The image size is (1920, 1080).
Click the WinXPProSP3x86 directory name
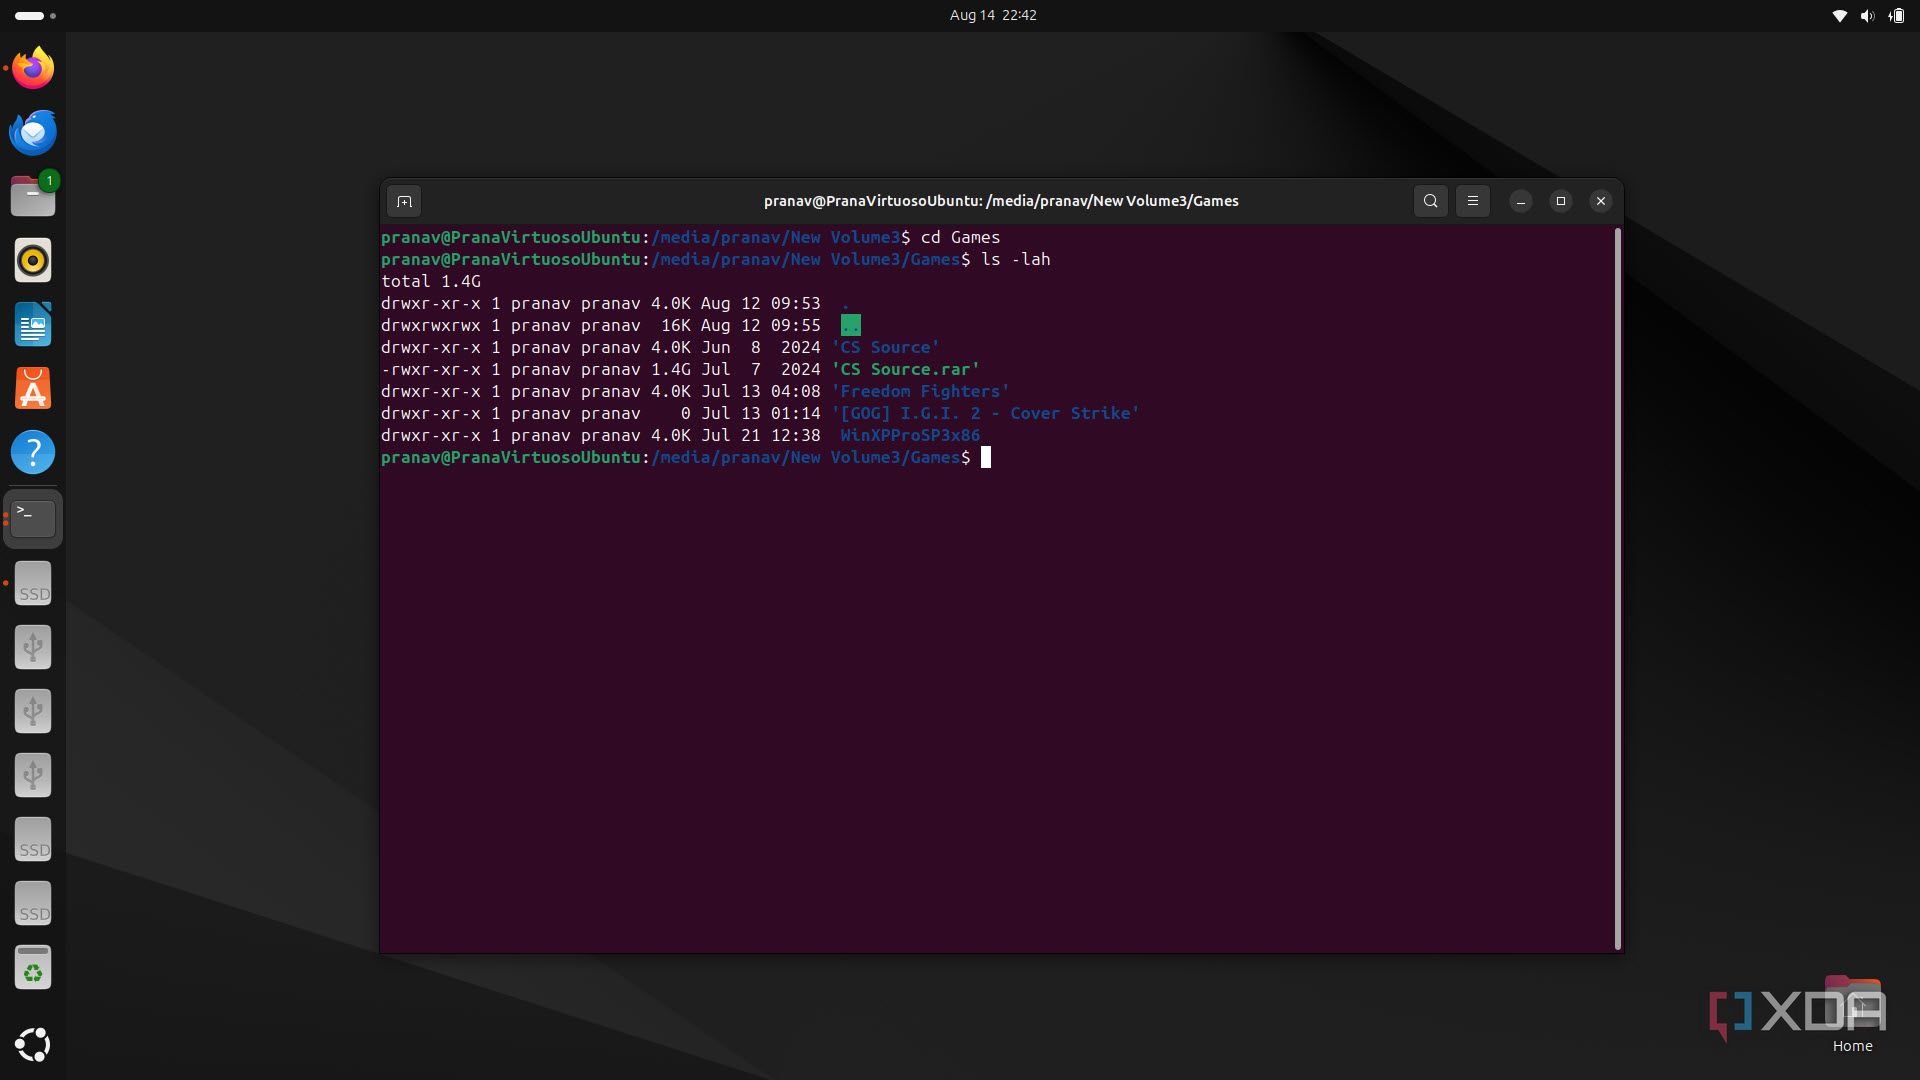910,435
